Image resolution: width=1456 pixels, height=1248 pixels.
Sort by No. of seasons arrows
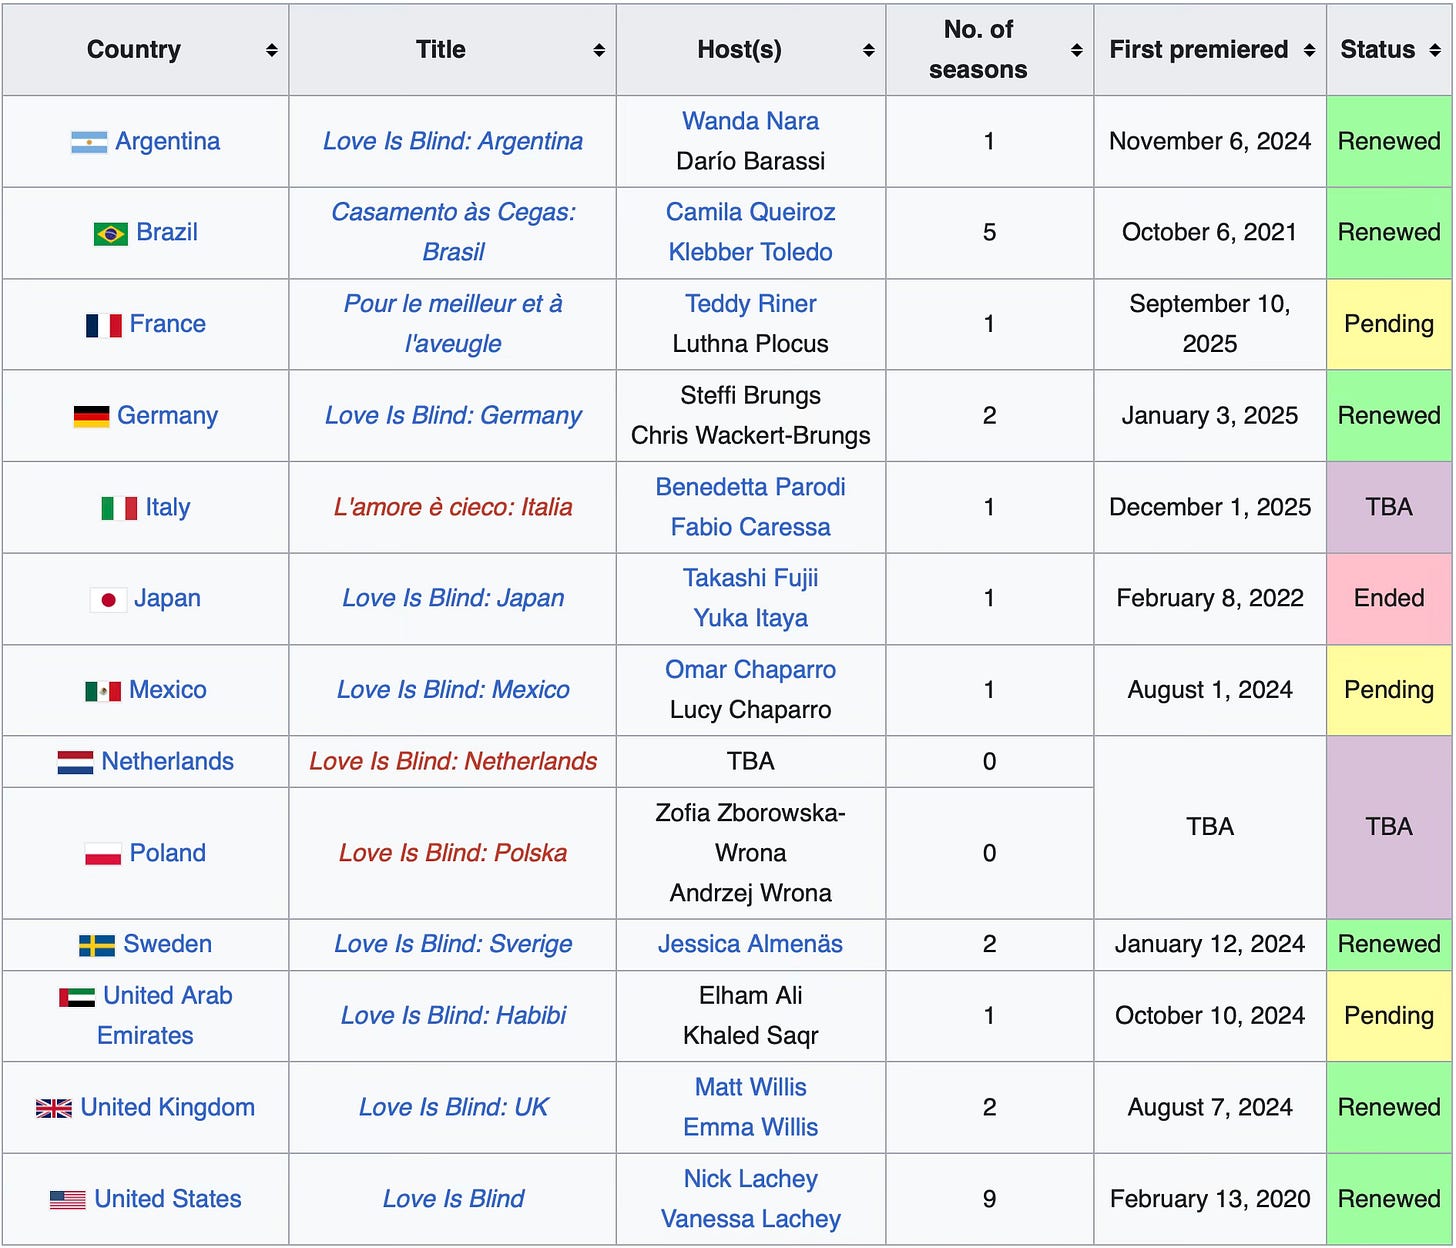[1076, 50]
